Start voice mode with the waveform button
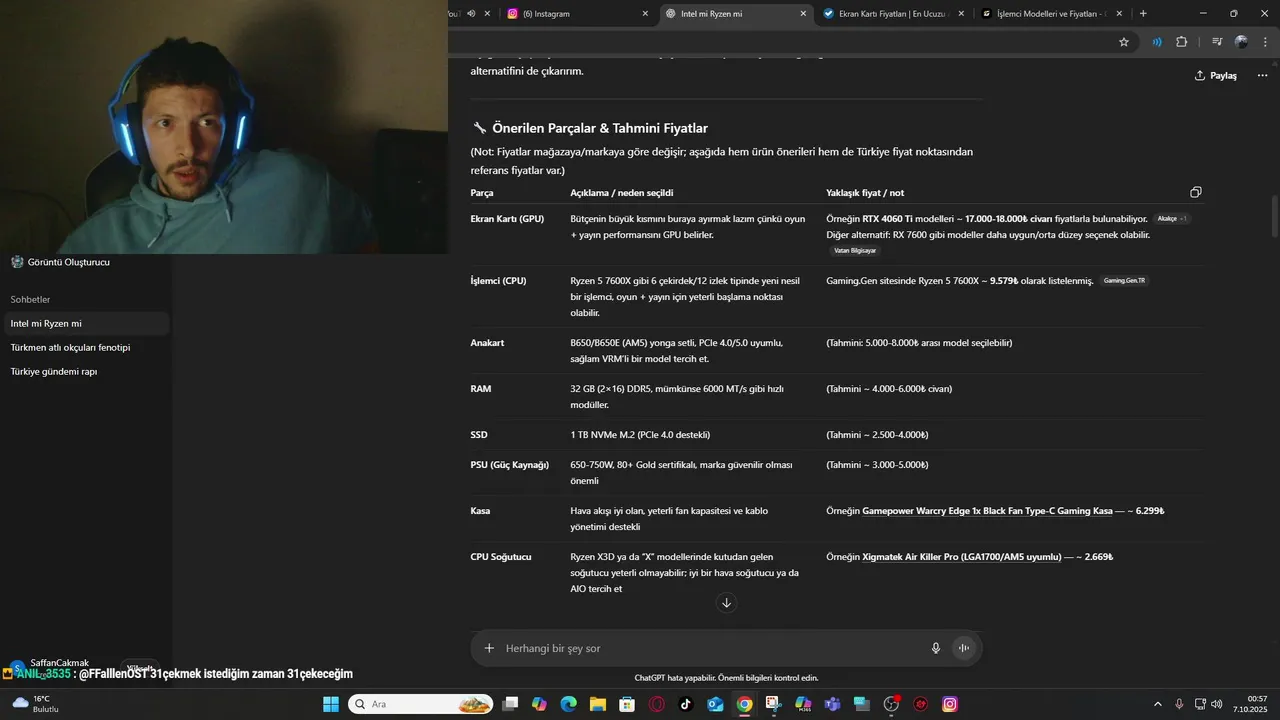This screenshot has height=720, width=1280. click(964, 648)
